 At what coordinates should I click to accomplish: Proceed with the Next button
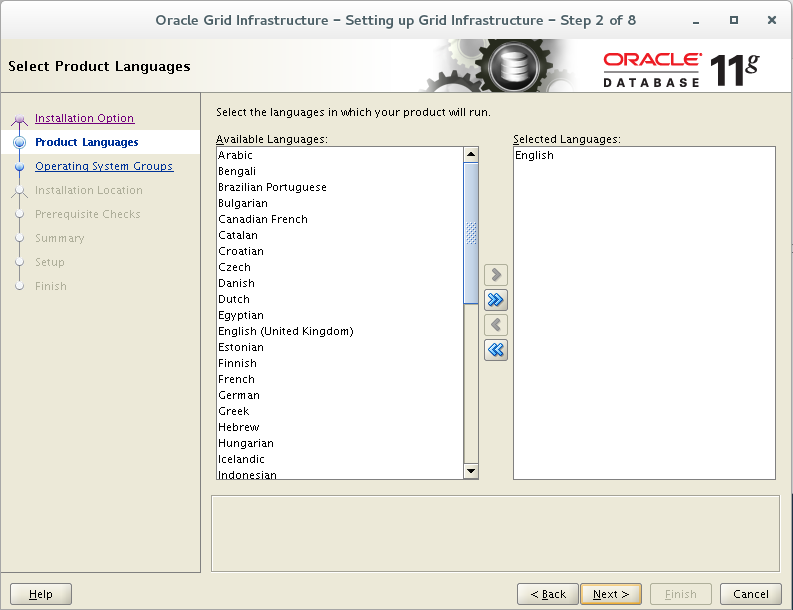(611, 594)
